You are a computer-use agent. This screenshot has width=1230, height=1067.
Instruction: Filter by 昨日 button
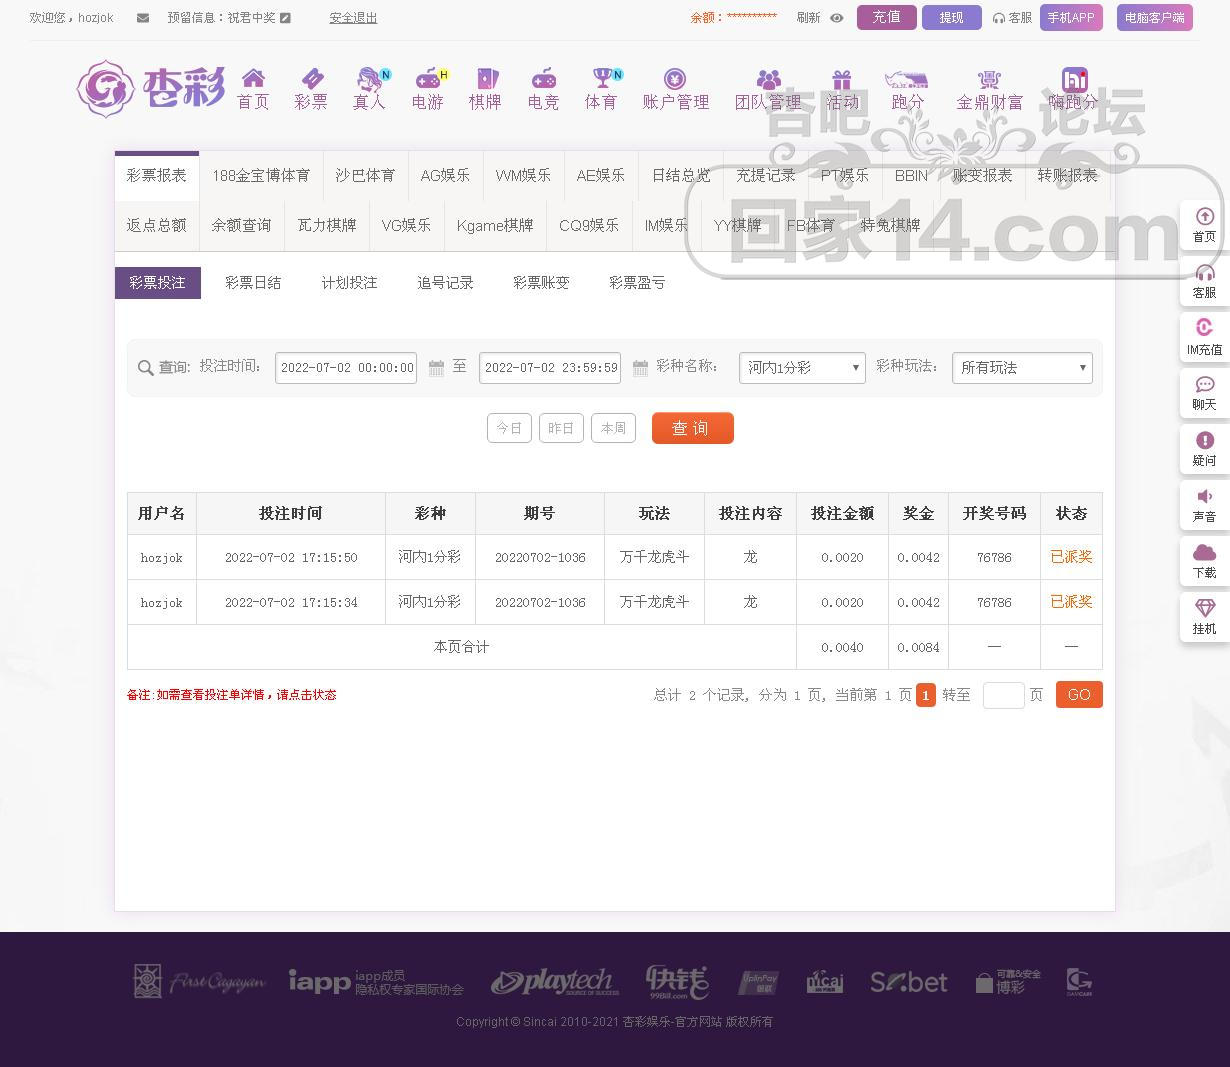(561, 428)
